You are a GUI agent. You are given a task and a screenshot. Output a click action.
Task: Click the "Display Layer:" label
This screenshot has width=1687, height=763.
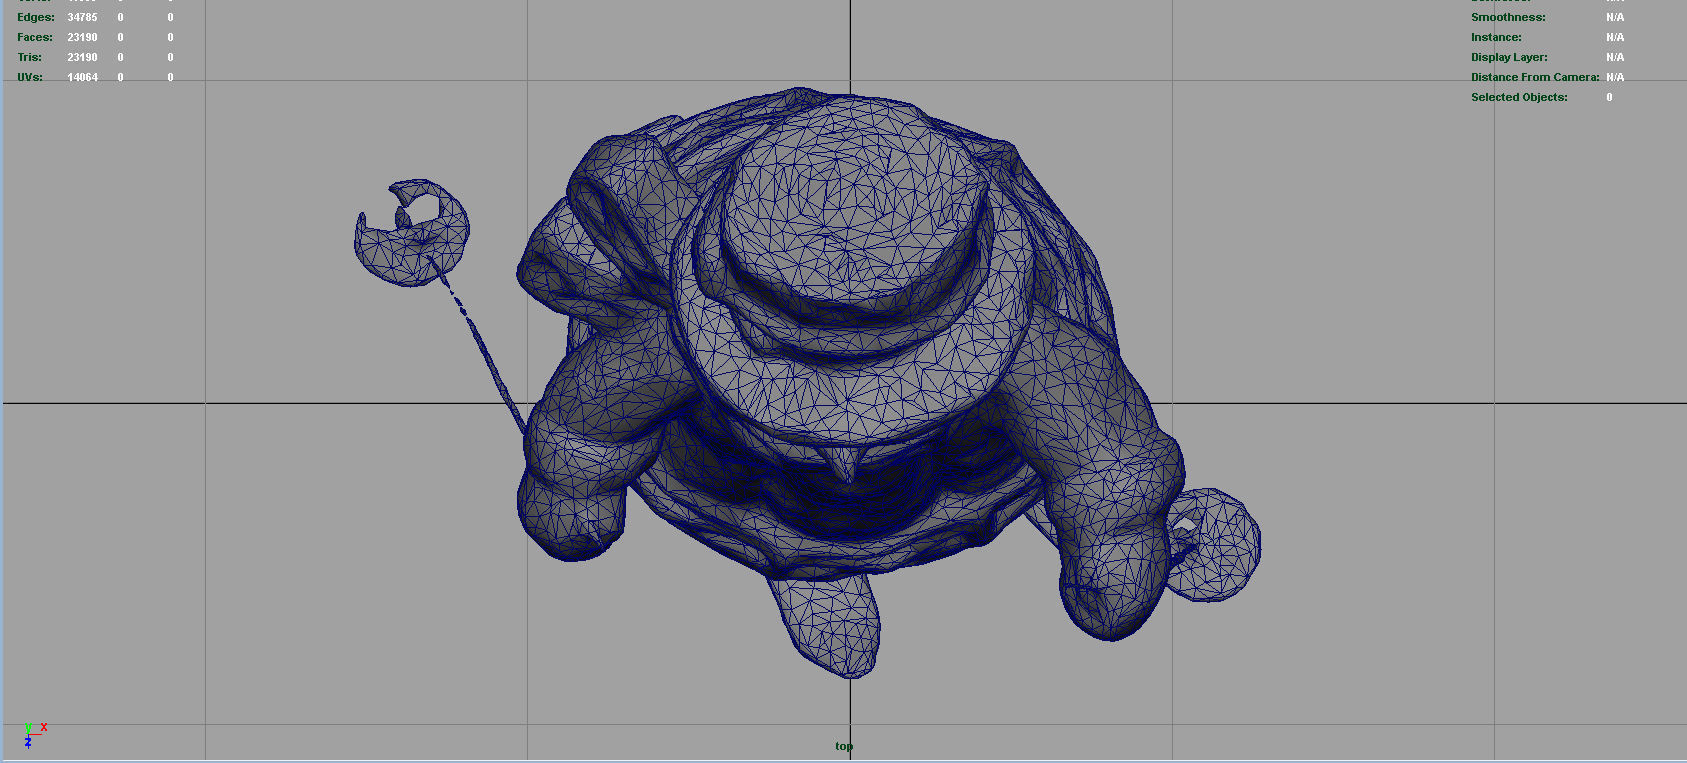click(1509, 57)
